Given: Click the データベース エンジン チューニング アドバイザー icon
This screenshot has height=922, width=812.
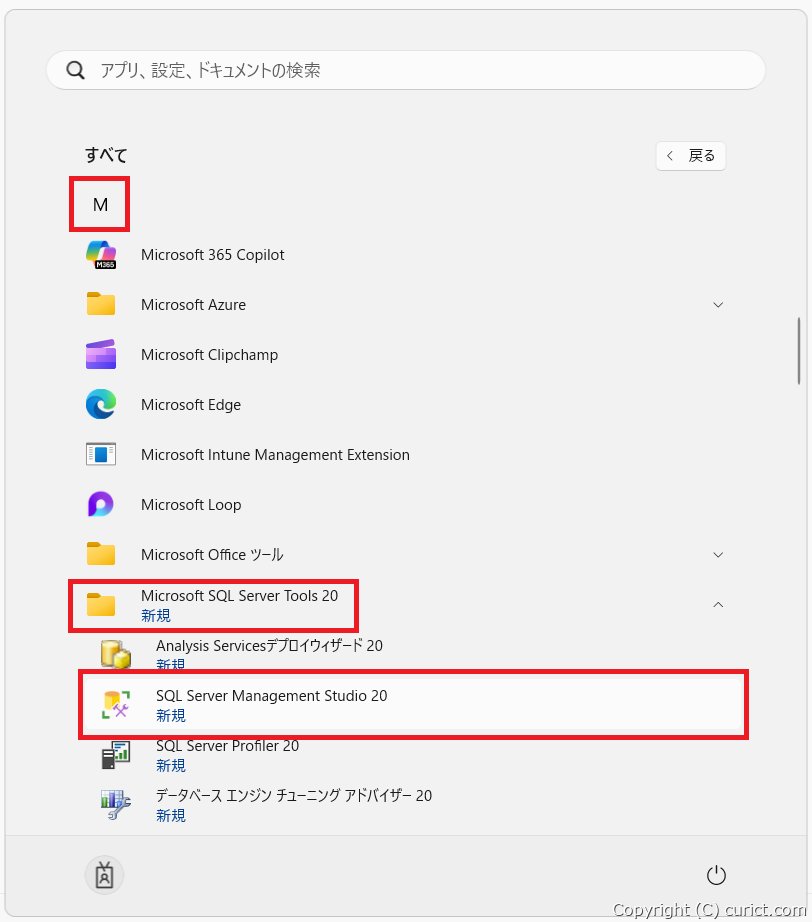Looking at the screenshot, I should tap(116, 804).
